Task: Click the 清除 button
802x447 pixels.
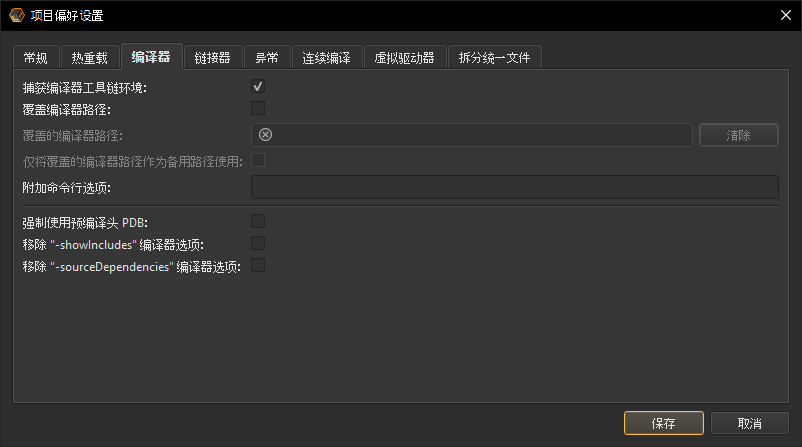Action: coord(739,135)
